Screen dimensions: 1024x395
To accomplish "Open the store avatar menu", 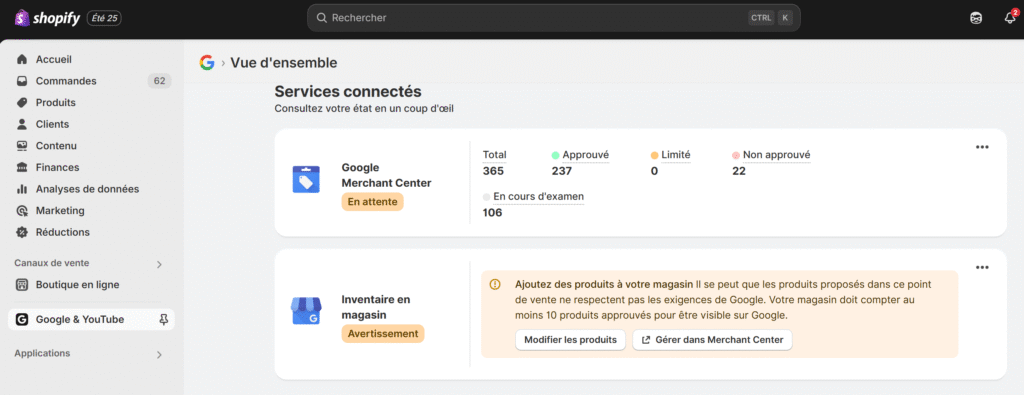I will pos(976,18).
